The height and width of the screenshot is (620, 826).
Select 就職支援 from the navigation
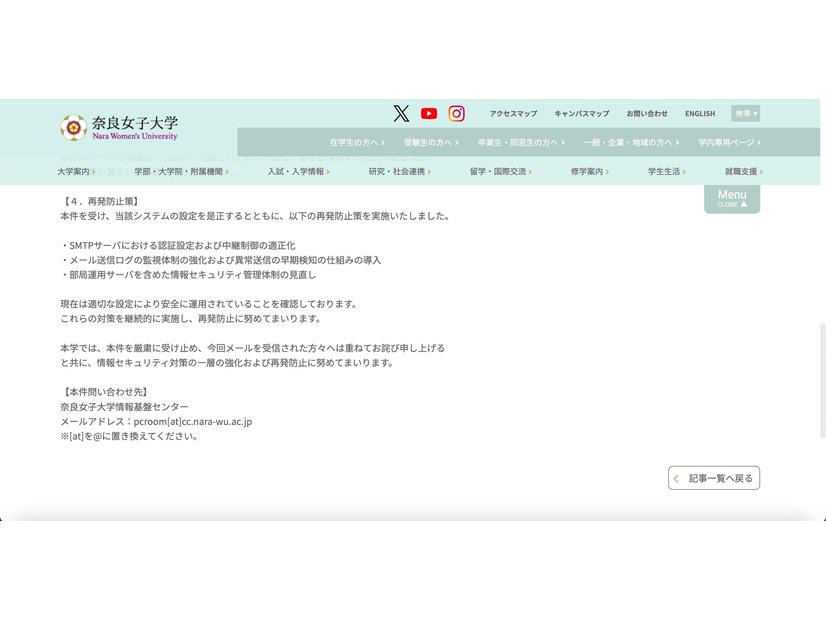point(739,171)
